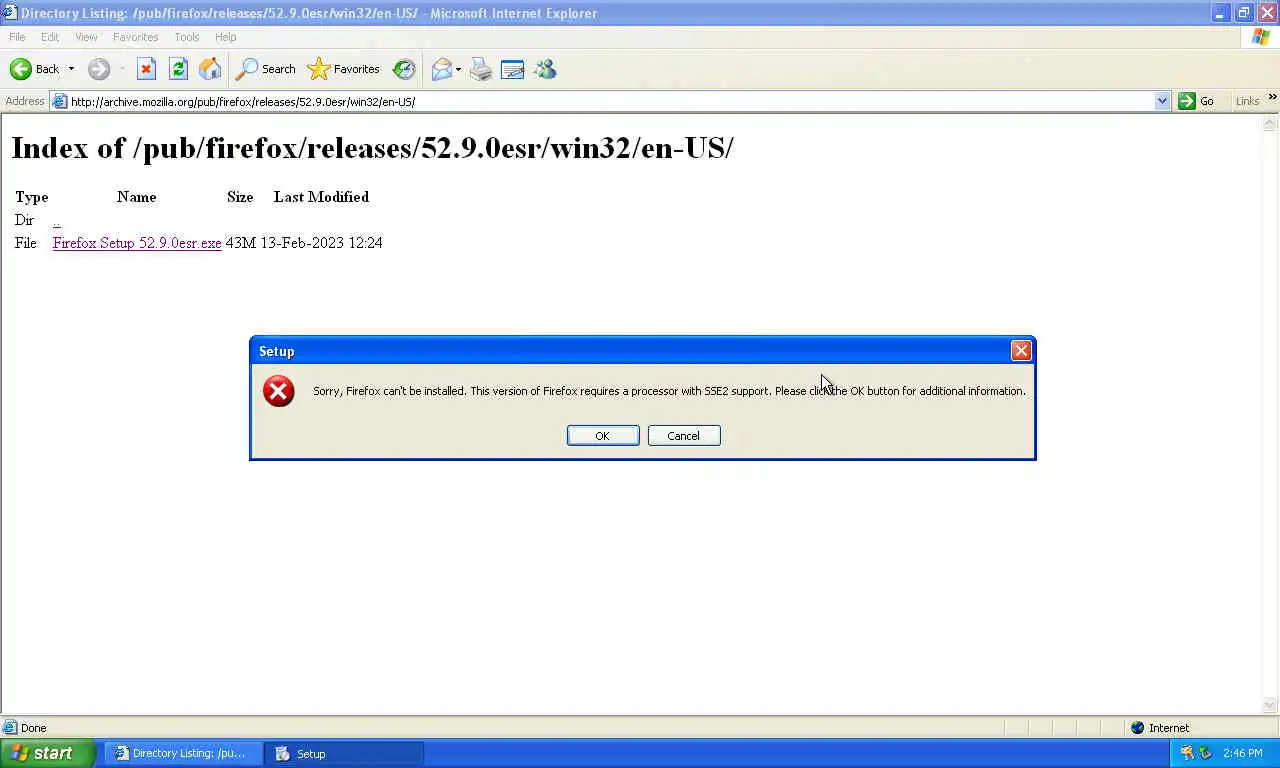
Task: Open the Search pane from toolbar
Action: click(x=266, y=69)
